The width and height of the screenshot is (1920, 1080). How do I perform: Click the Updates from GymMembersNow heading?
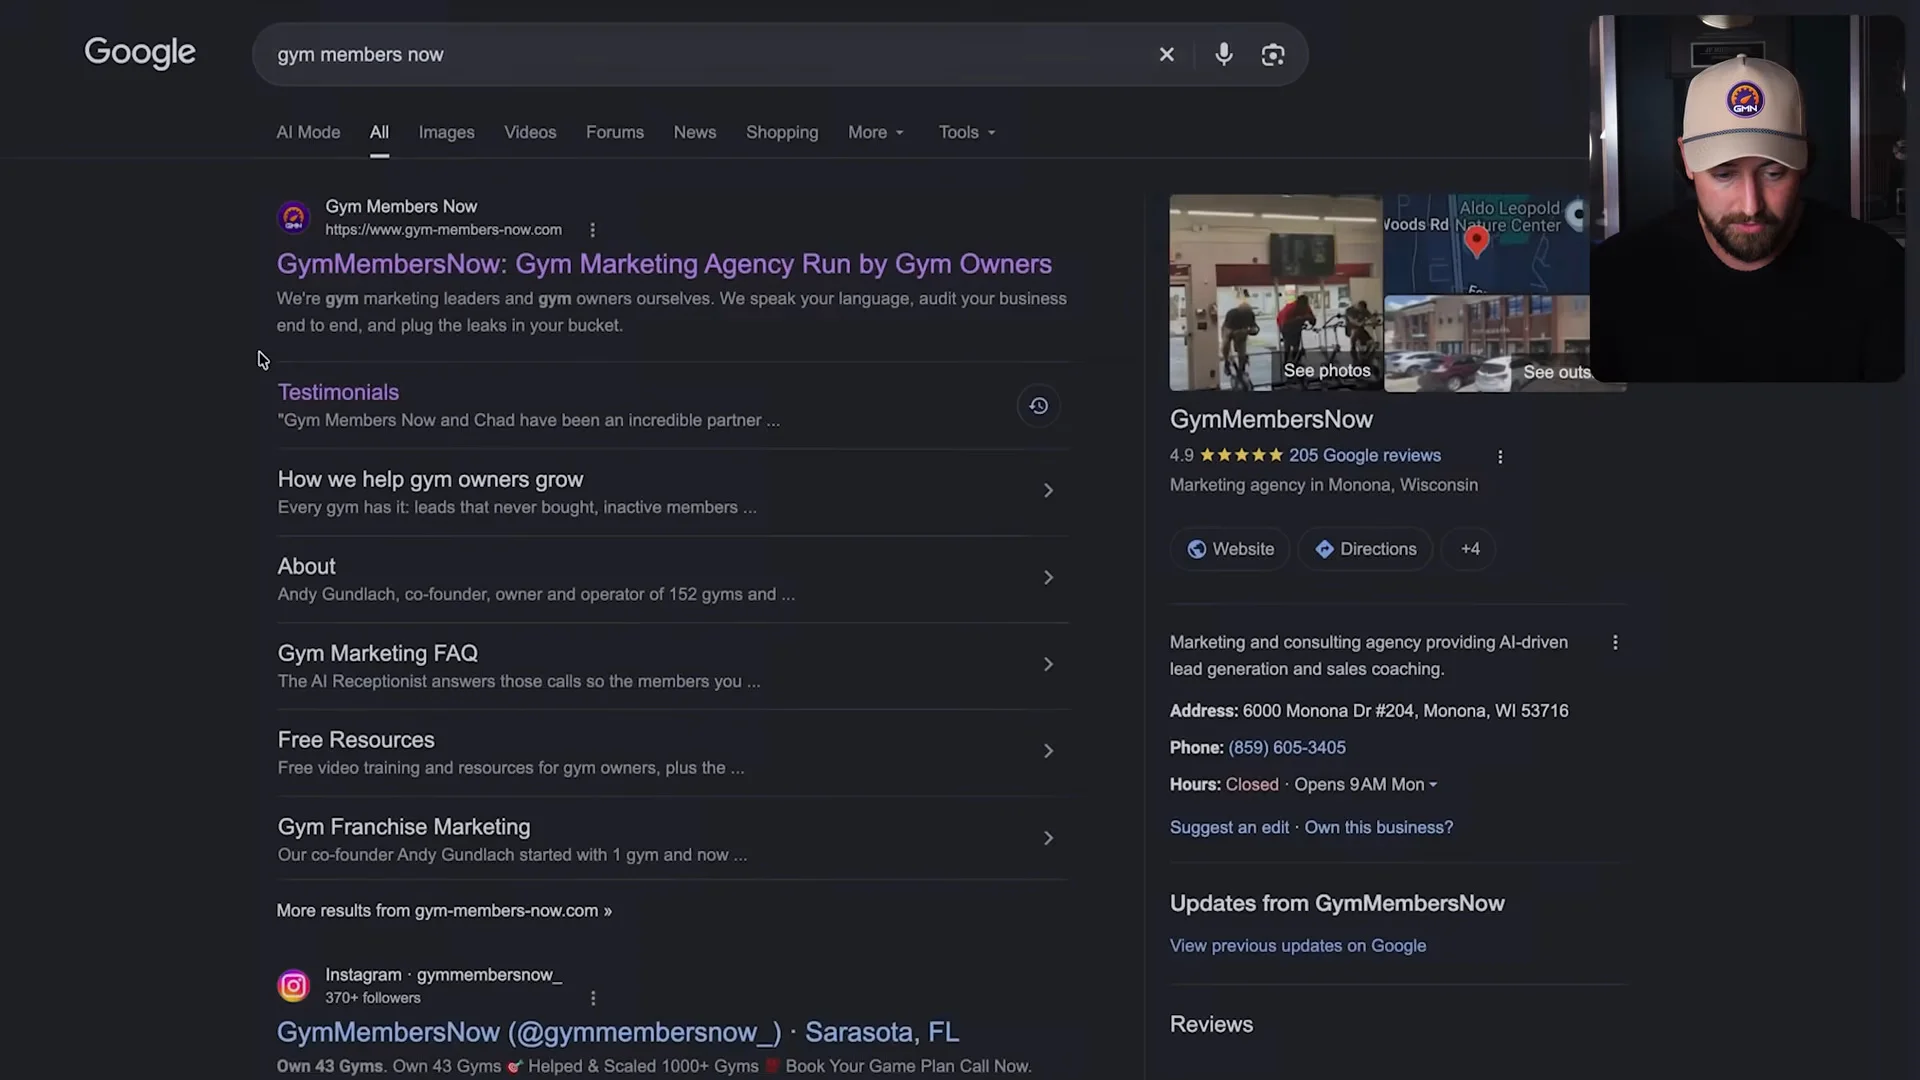1337,904
